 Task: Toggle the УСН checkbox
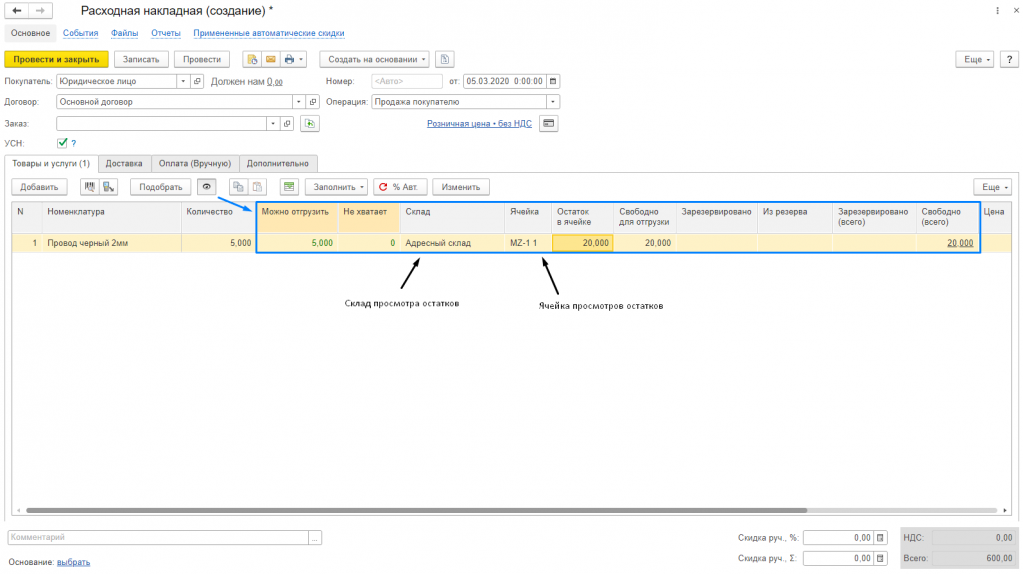tap(62, 143)
